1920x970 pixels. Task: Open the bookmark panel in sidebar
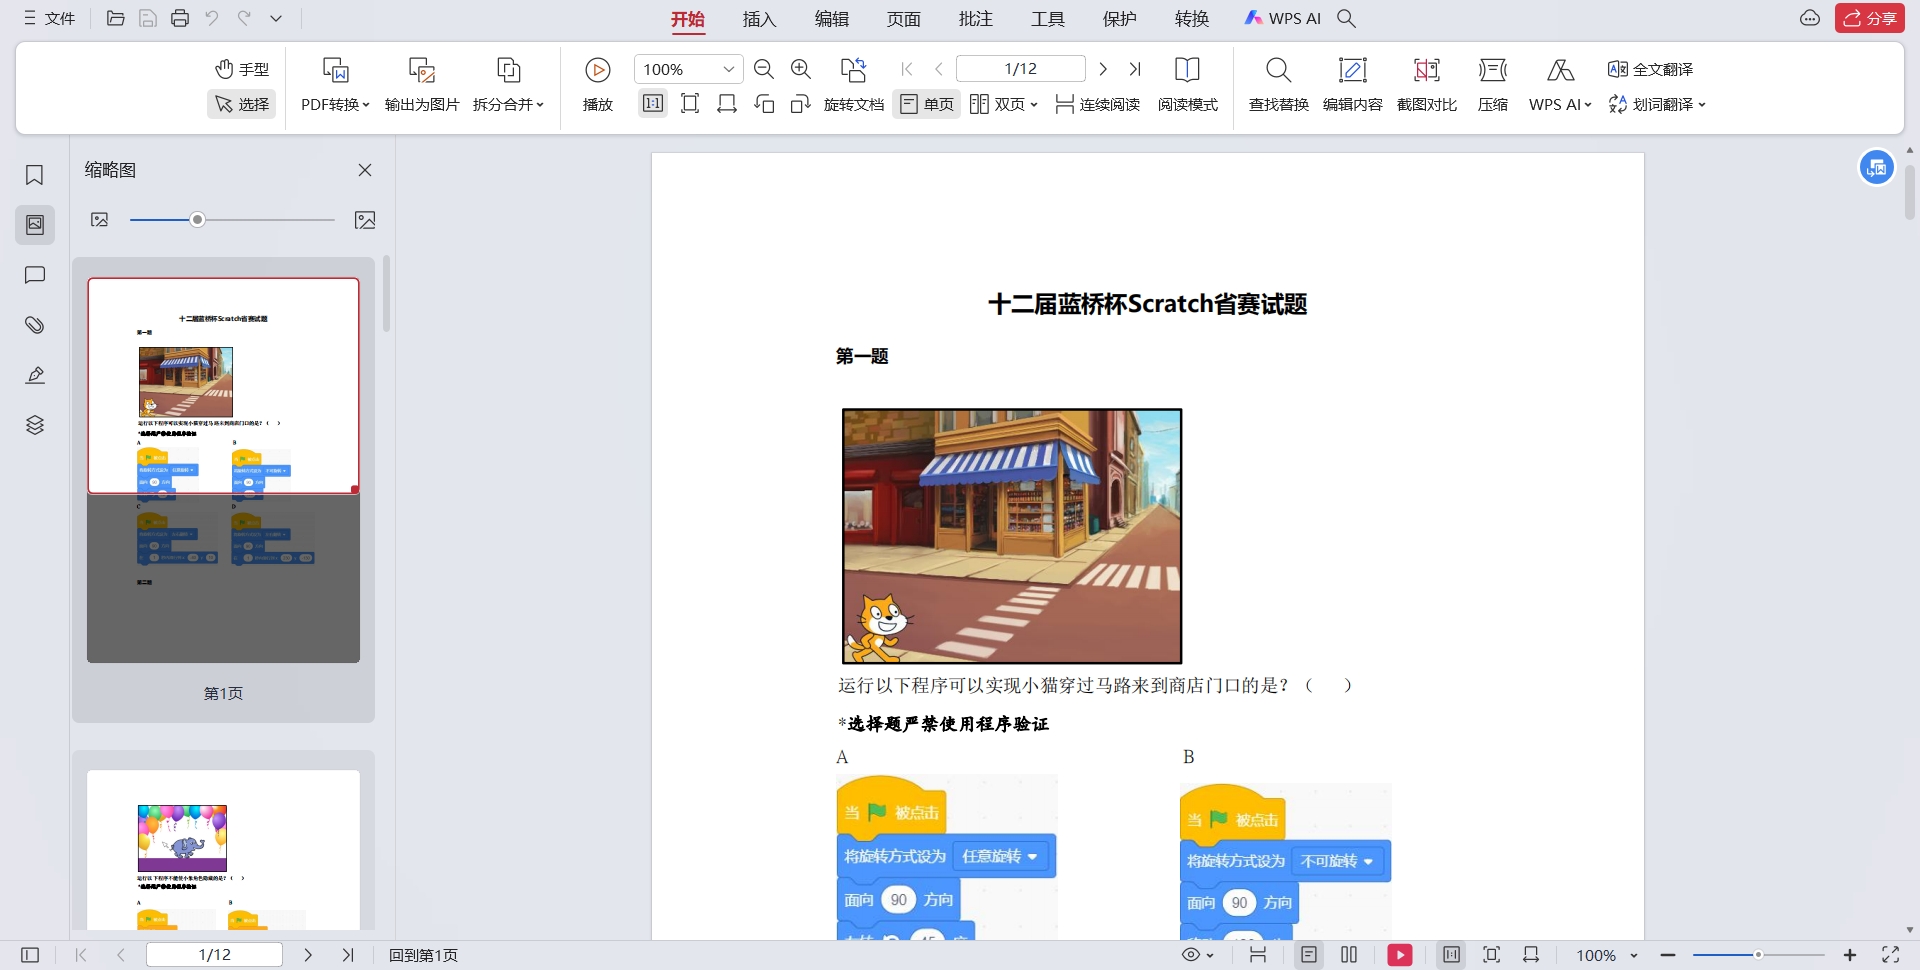point(35,175)
